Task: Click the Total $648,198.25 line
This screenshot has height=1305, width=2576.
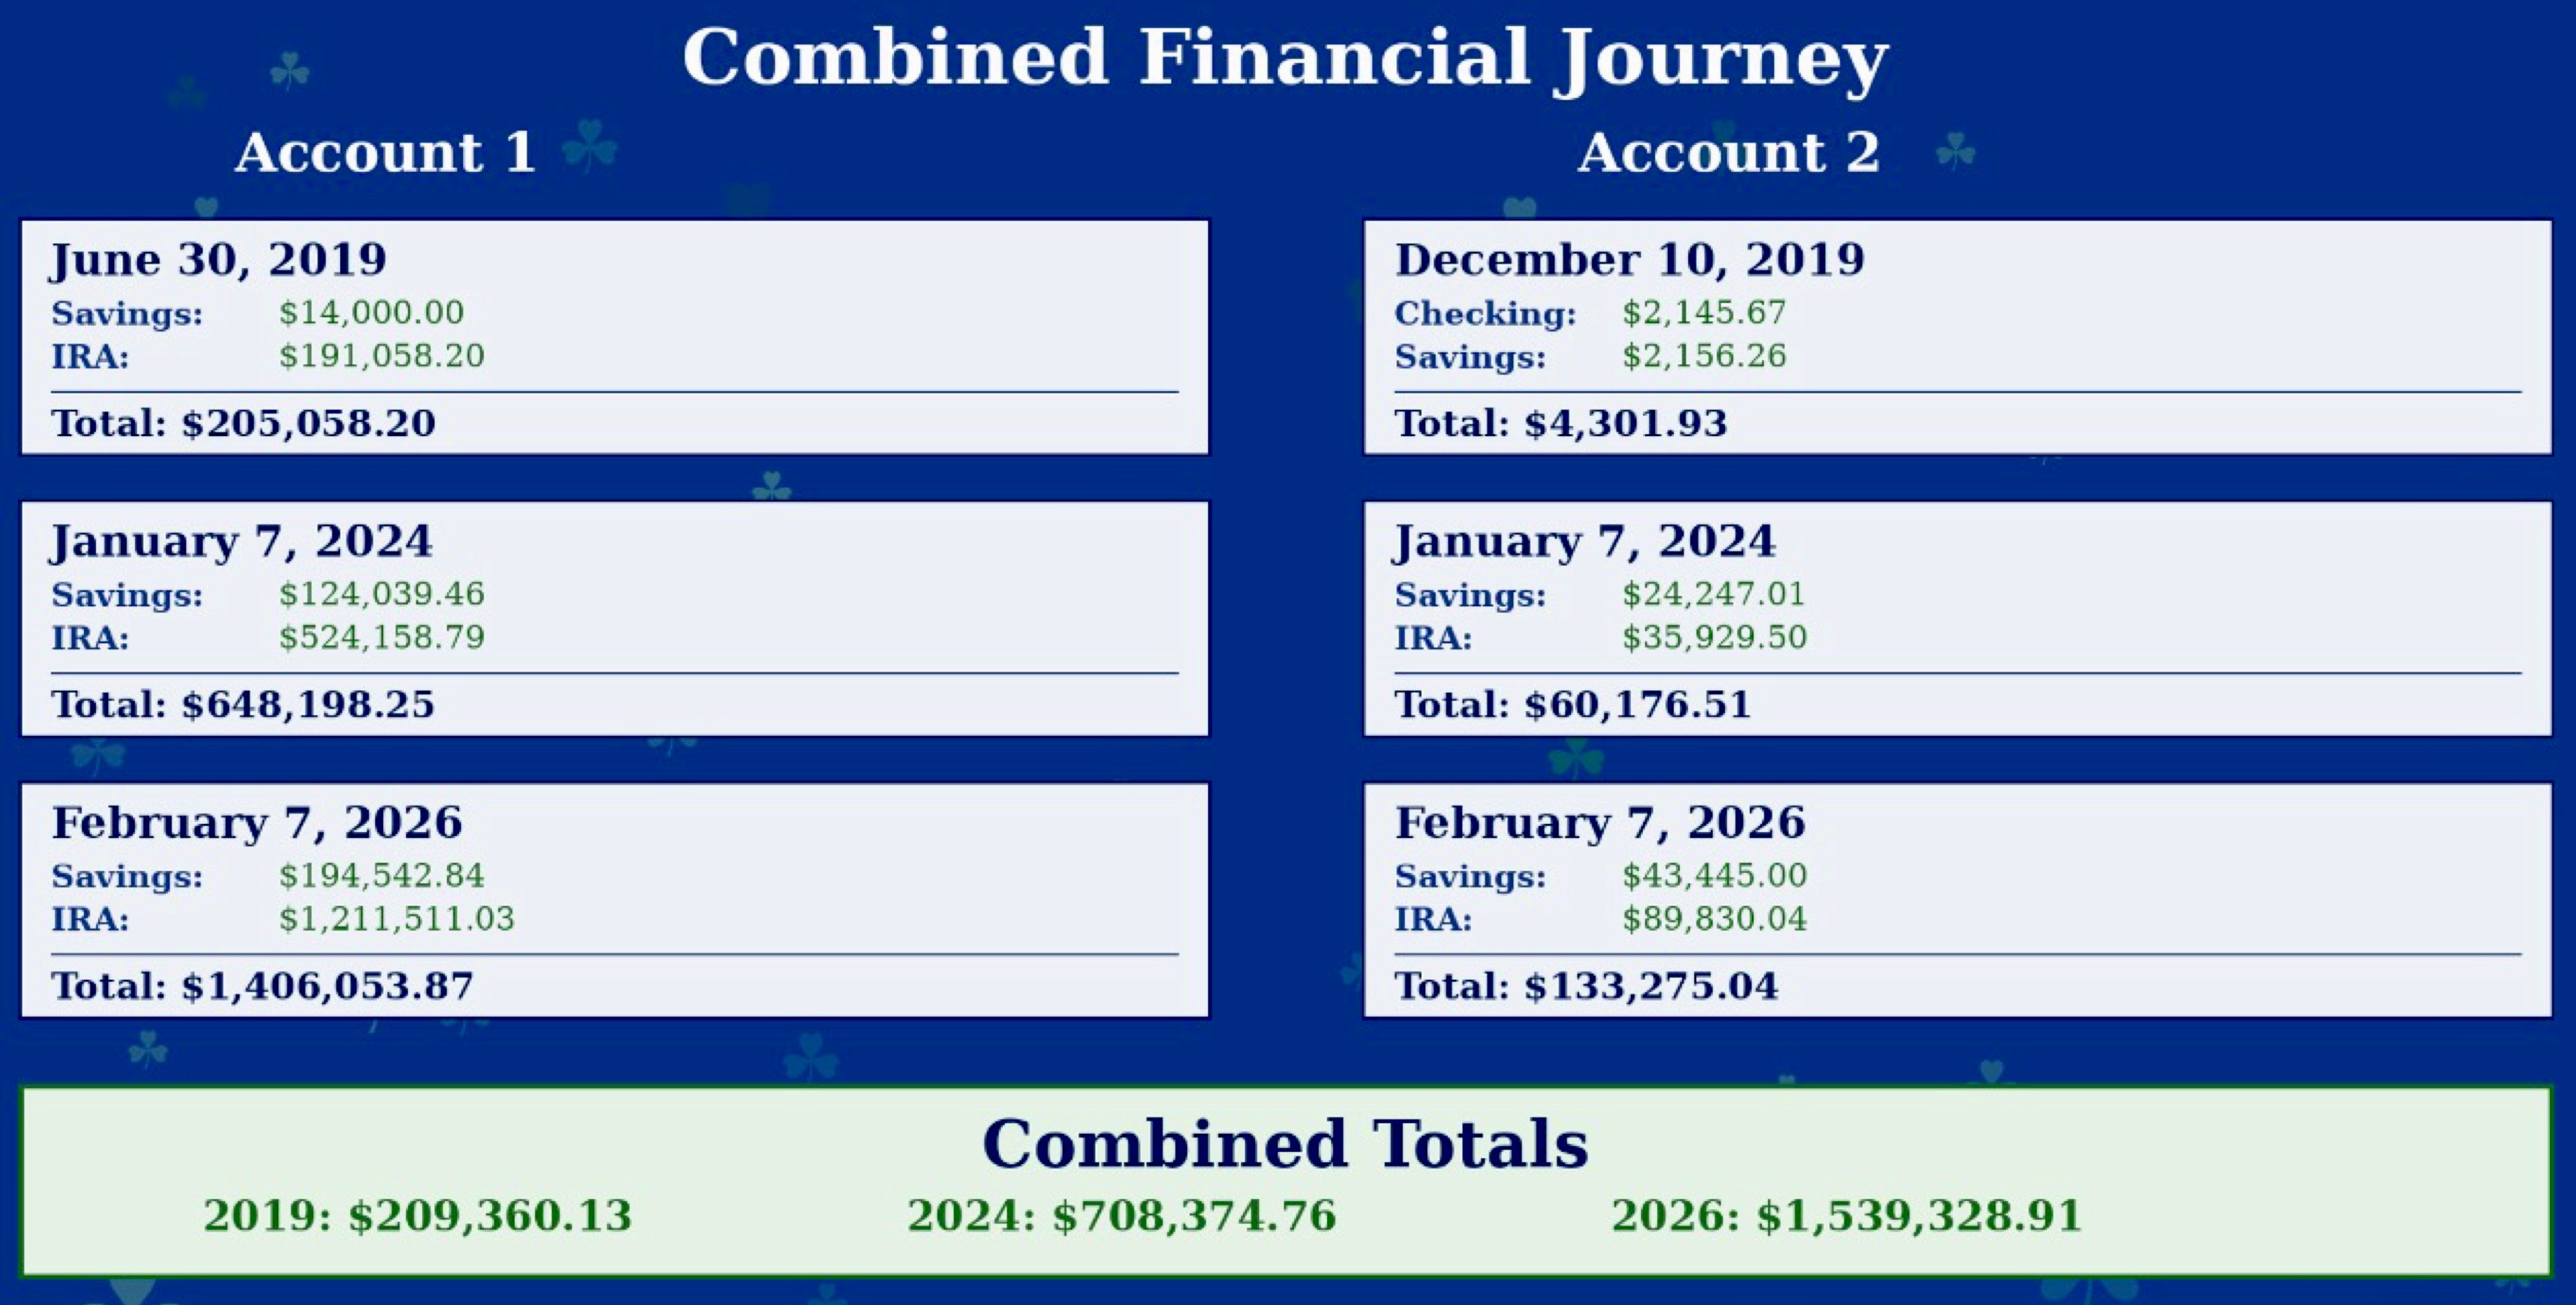Action: [x=243, y=704]
